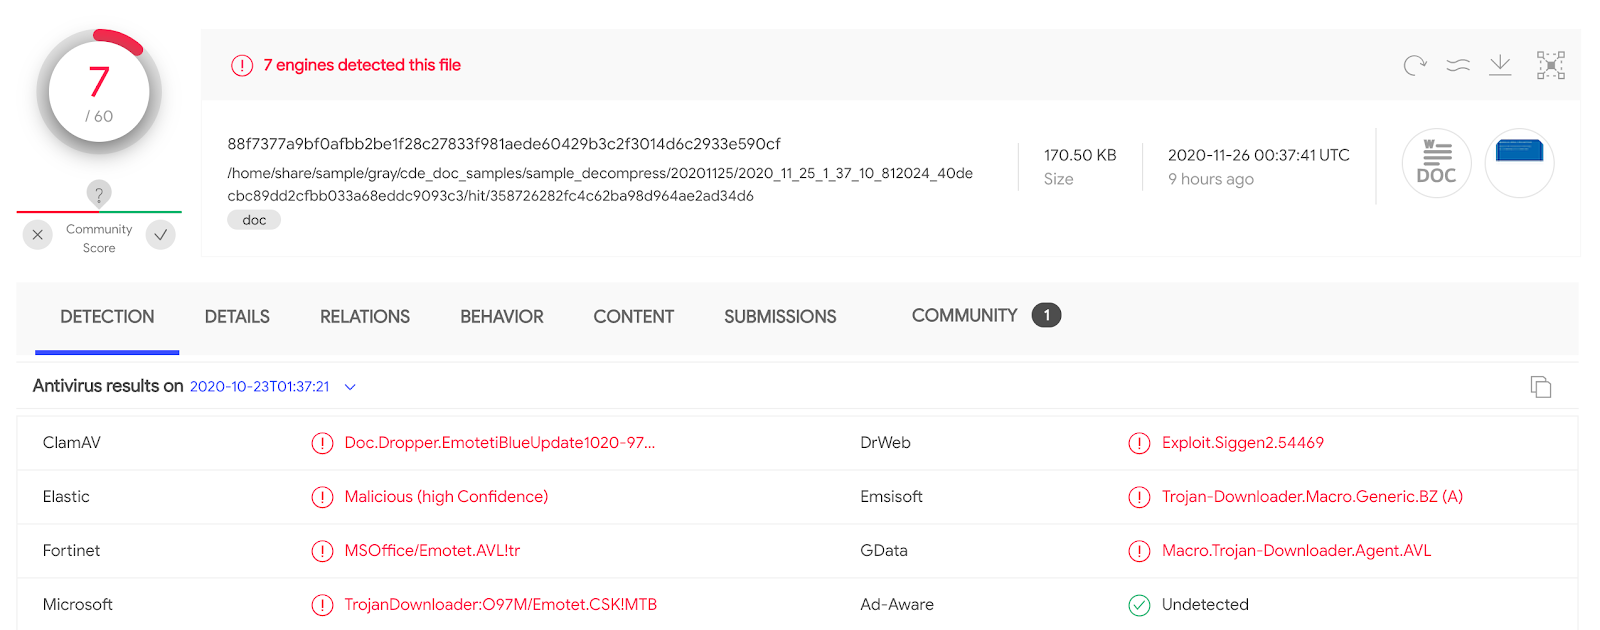
Task: Download the file with arrow icon
Action: [x=1500, y=66]
